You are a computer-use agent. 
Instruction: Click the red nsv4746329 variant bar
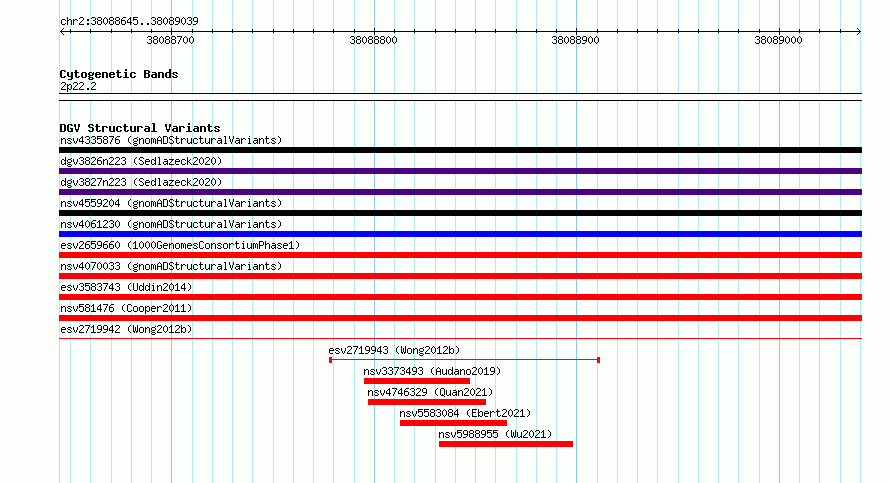click(427, 402)
